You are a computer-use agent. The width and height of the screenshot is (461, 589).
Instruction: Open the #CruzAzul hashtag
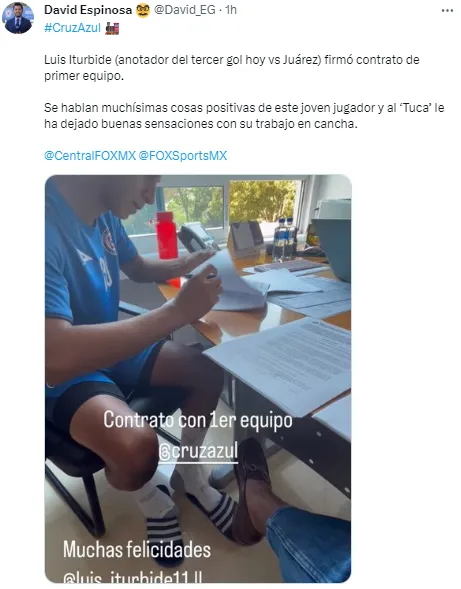[73, 28]
